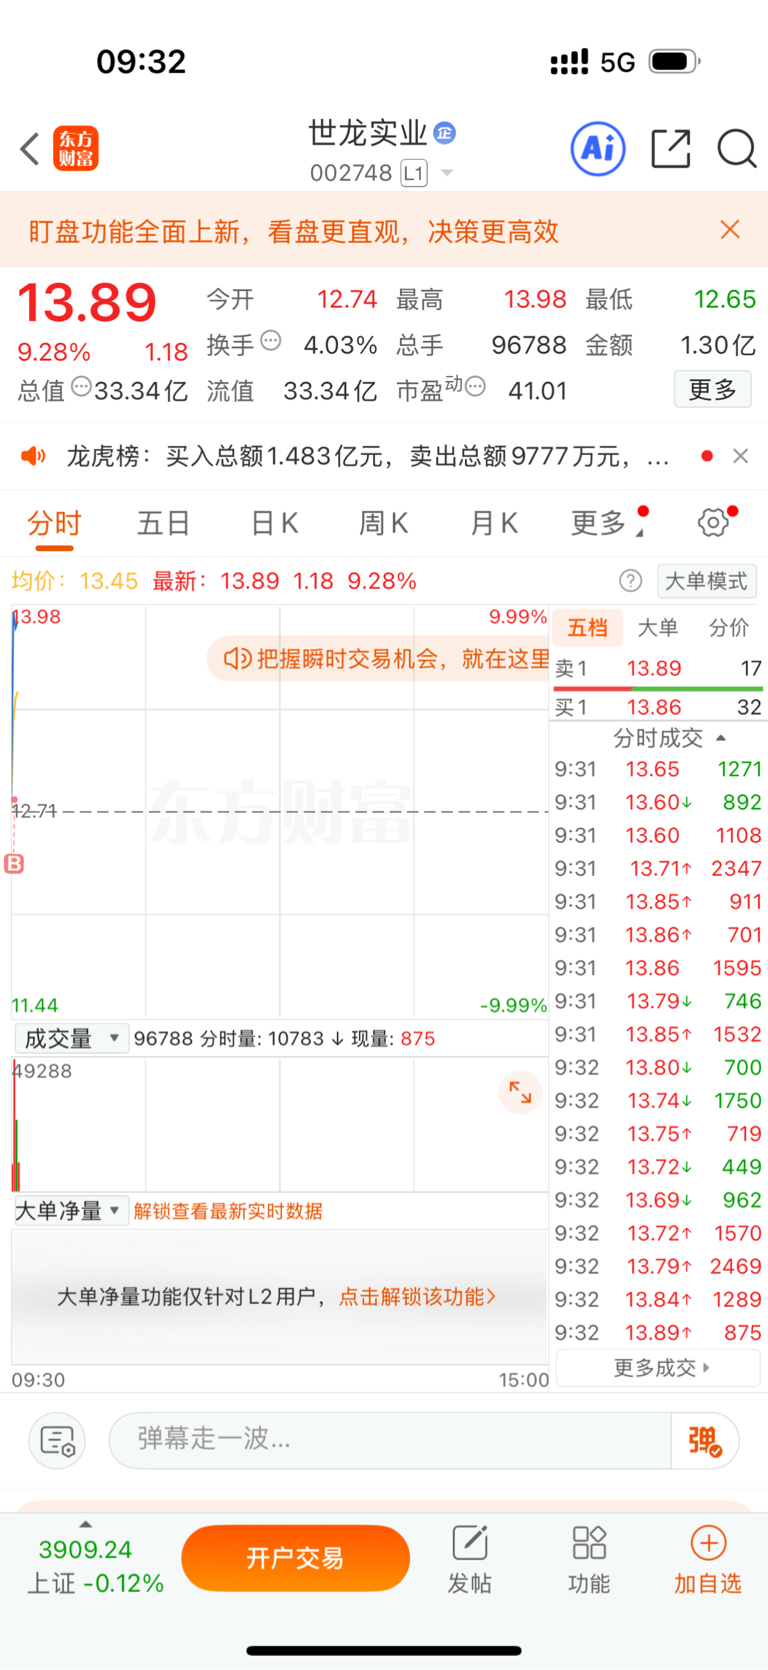Focus the 弹幕走一波 input field
The image size is (768, 1670).
[390, 1441]
